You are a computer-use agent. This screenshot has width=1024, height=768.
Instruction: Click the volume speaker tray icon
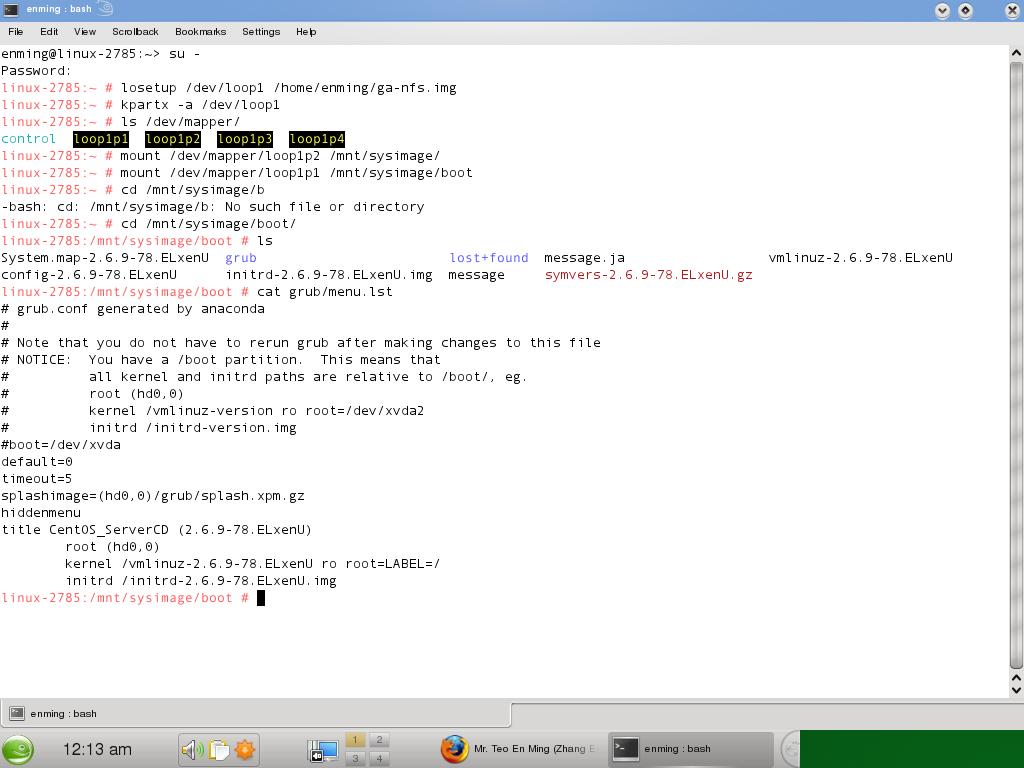pyautogui.click(x=192, y=750)
